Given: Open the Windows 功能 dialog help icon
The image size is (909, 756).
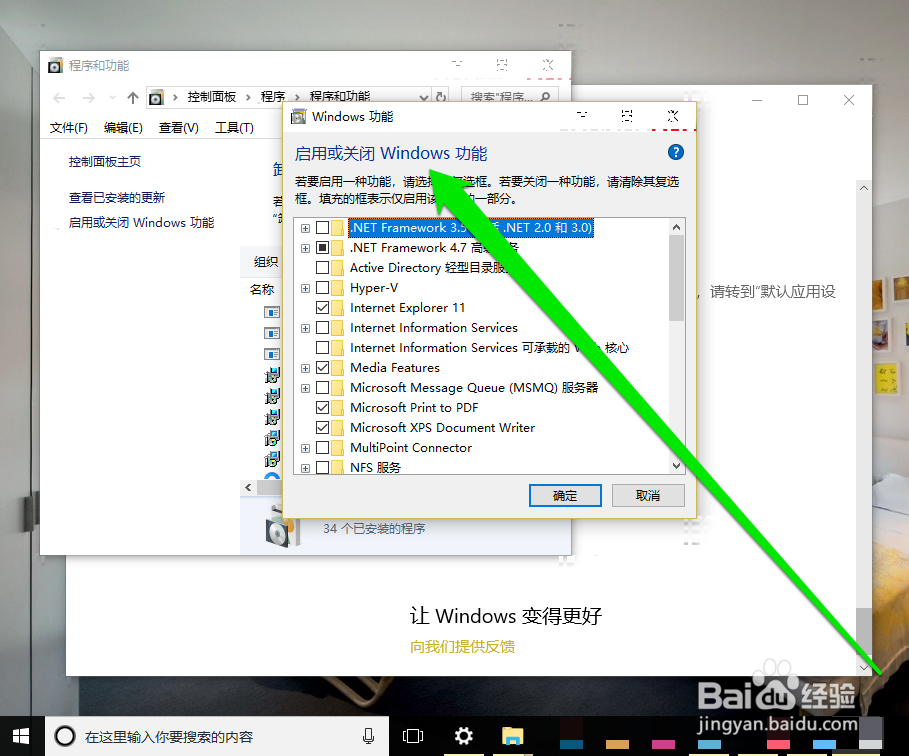Looking at the screenshot, I should [x=675, y=152].
